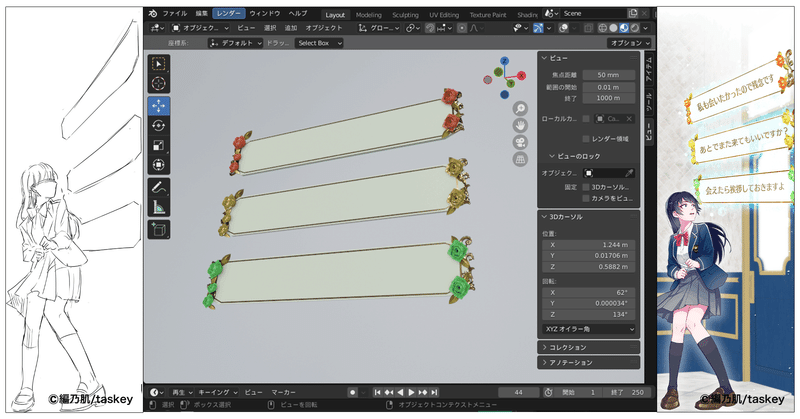800x419 pixels.
Task: Click the red X axis gizmo circle
Action: (521, 76)
